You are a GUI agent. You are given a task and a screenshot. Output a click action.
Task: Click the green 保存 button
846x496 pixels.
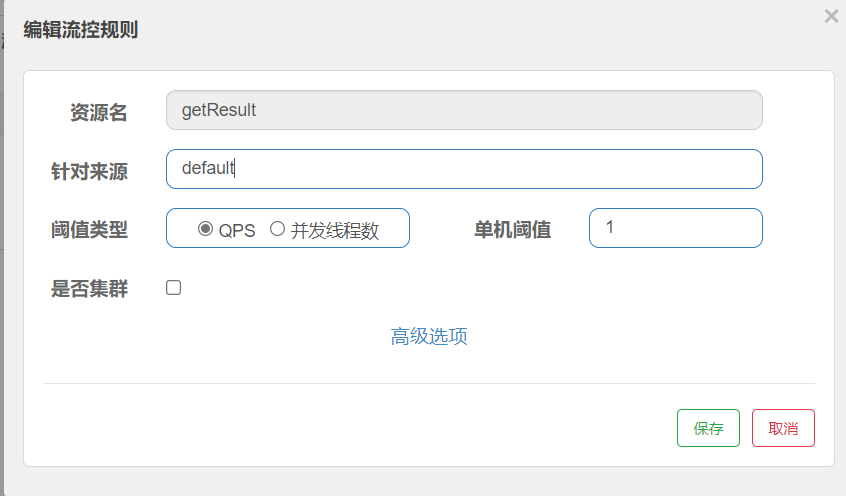coord(708,428)
